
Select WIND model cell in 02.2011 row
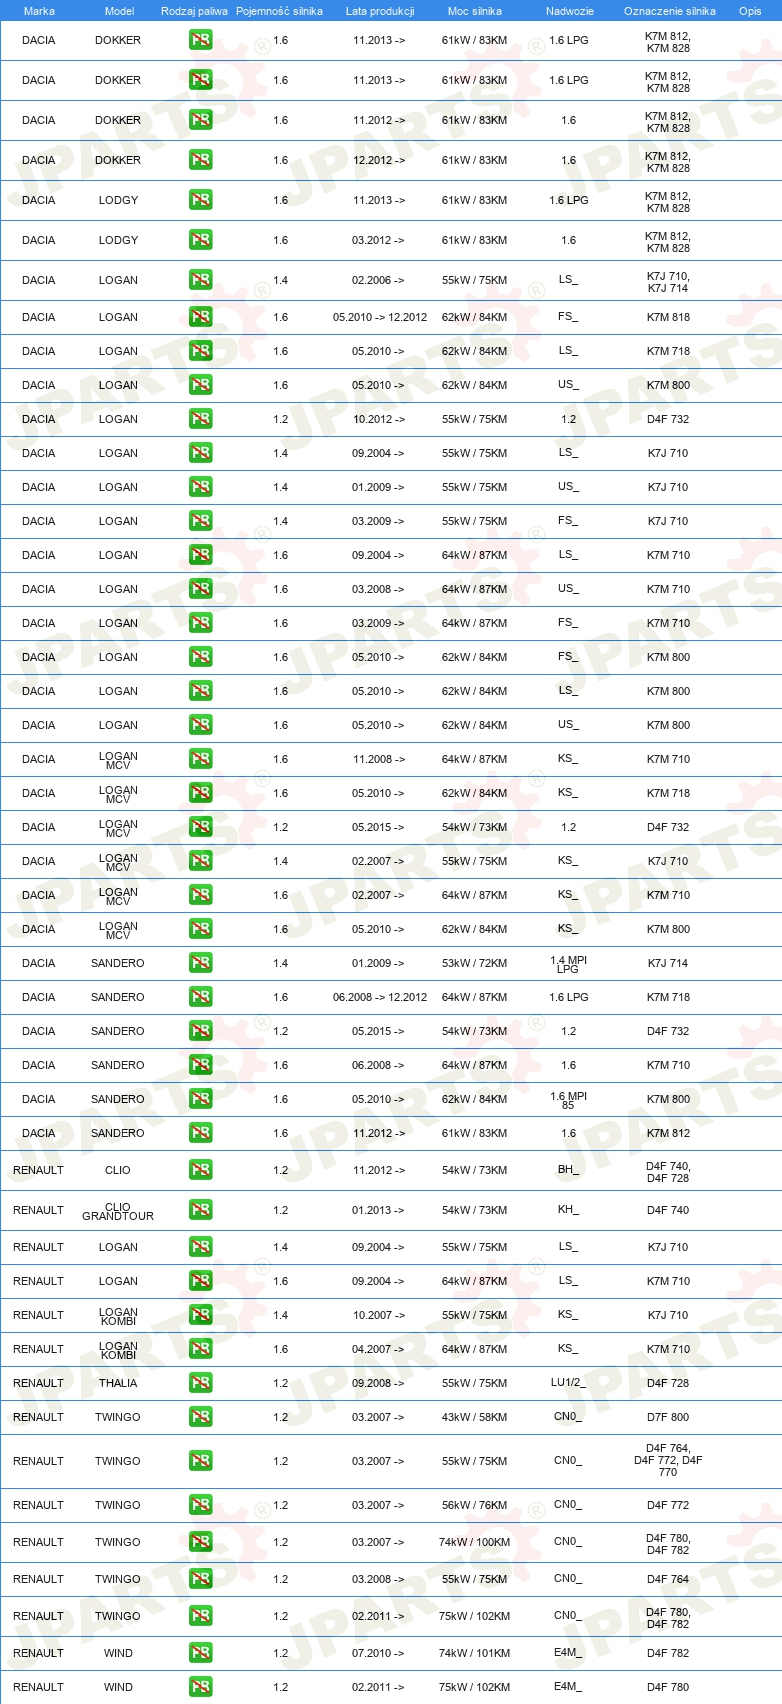tap(118, 1687)
